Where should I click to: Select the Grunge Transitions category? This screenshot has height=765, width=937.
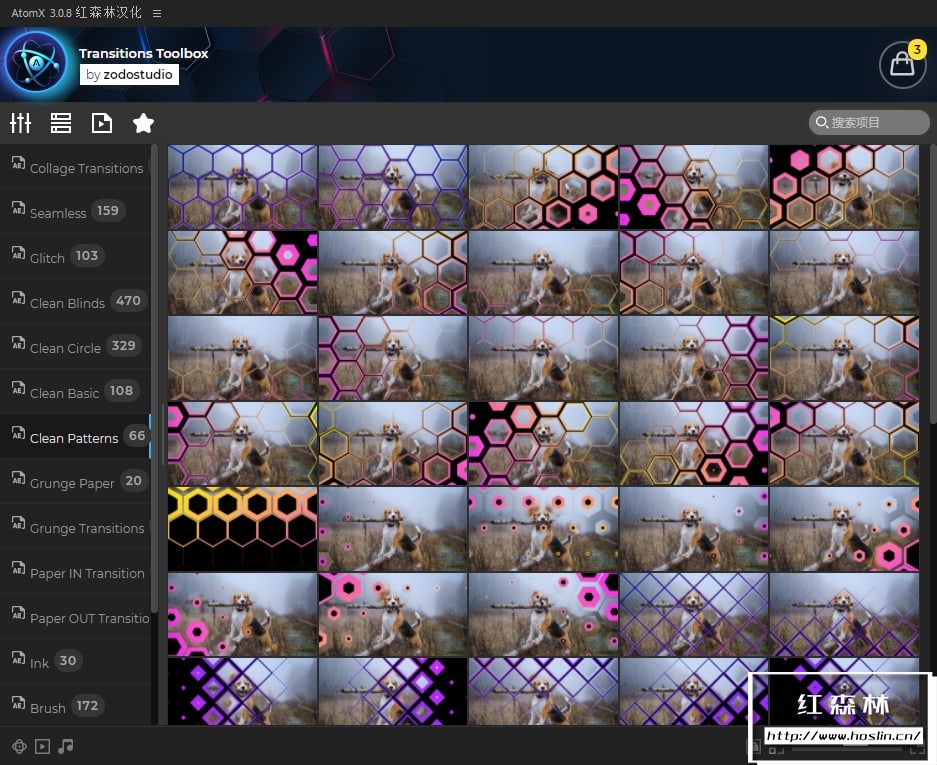pyautogui.click(x=75, y=527)
